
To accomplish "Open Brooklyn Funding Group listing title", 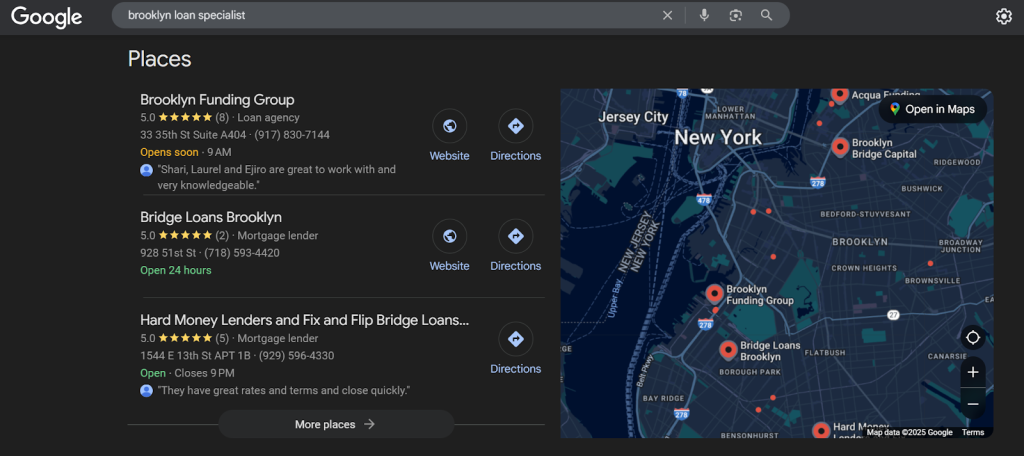I will 217,100.
